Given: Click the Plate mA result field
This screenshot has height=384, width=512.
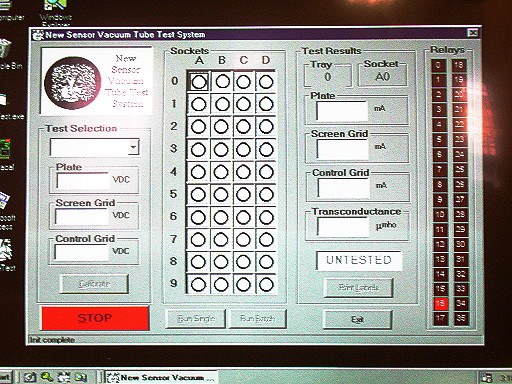Looking at the screenshot, I should click(x=342, y=111).
